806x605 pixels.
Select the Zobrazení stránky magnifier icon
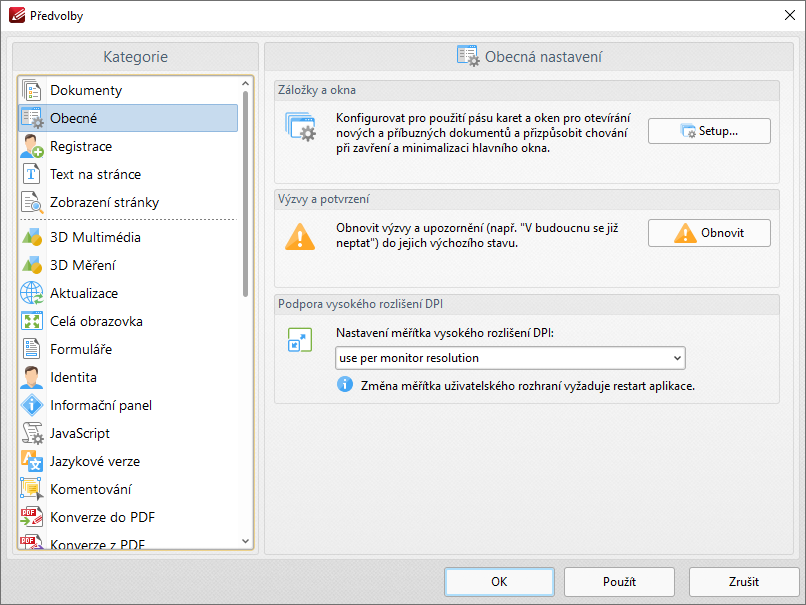[x=32, y=203]
